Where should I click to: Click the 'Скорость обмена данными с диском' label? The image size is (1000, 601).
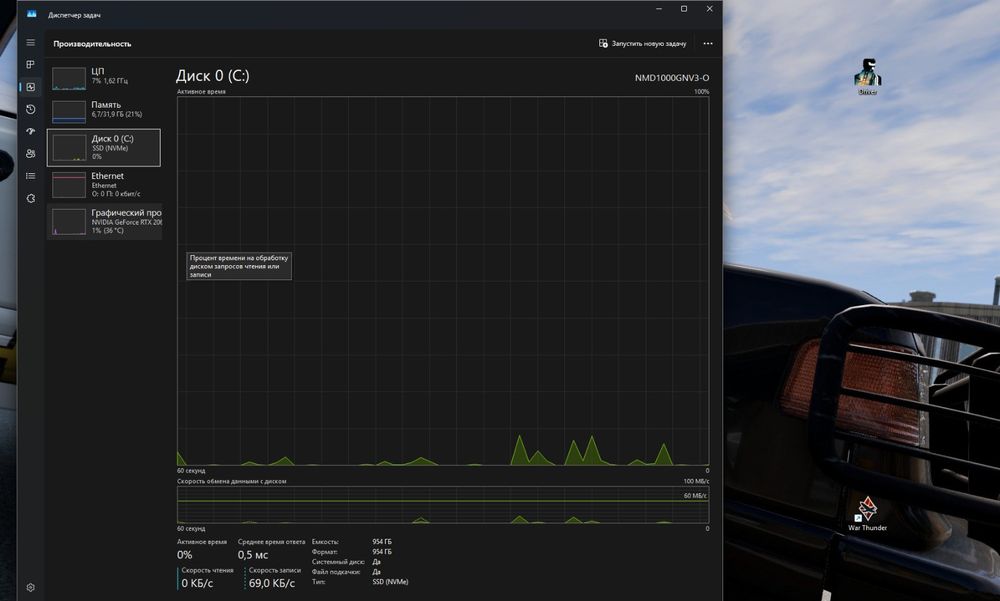click(232, 482)
